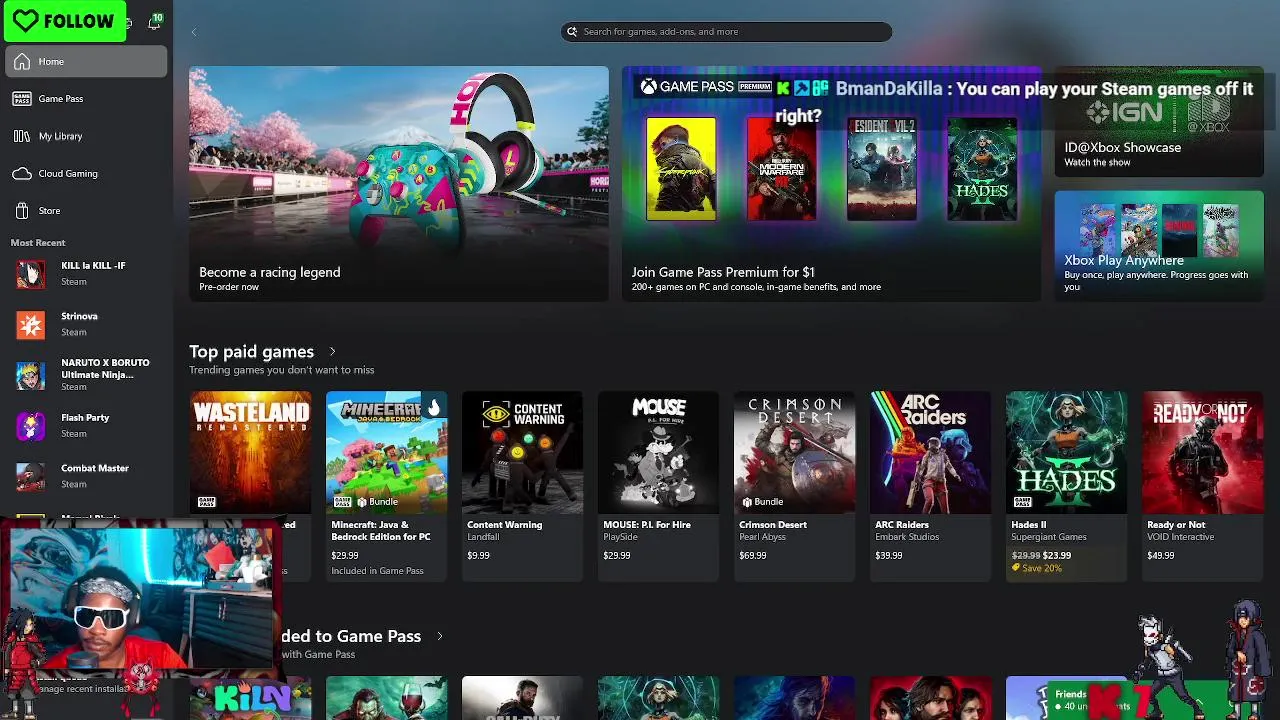
Task: Open Call of Duty tile in bottom row
Action: [523, 698]
